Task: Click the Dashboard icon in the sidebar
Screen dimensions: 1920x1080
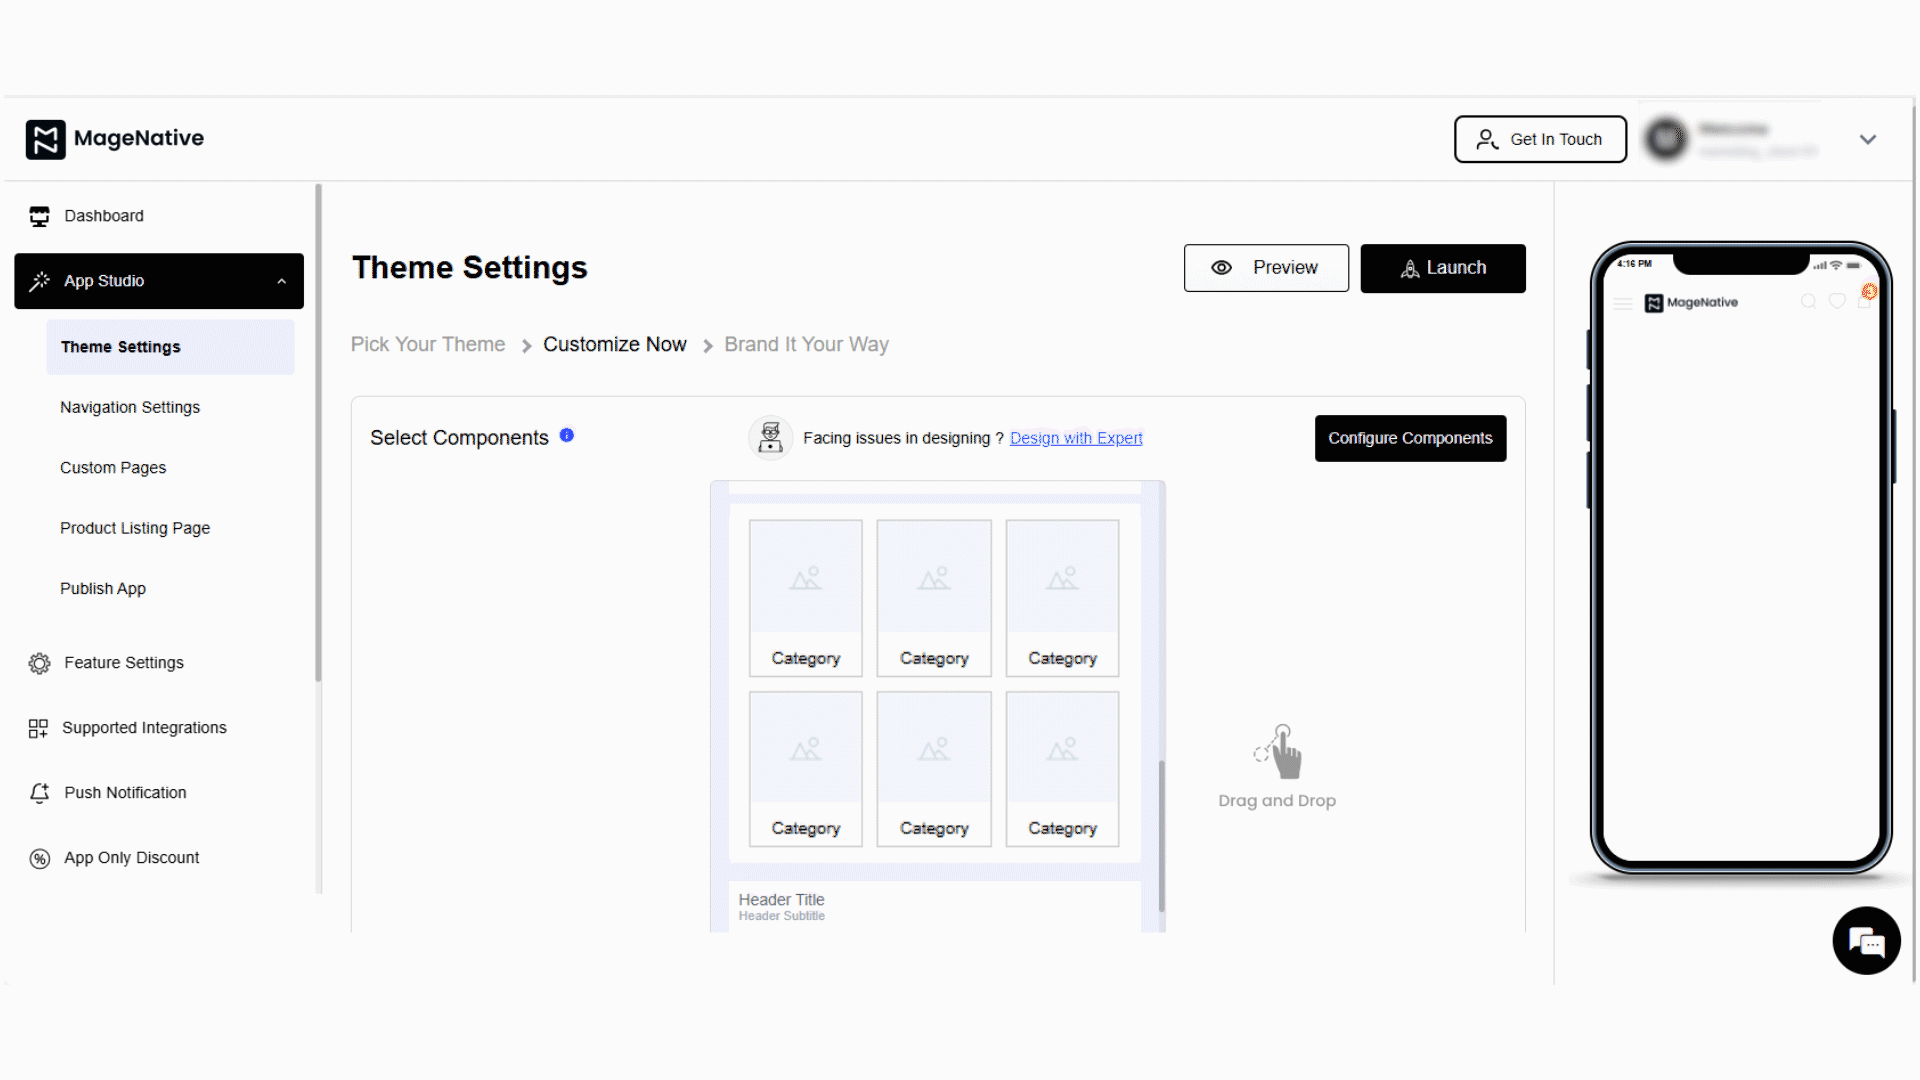Action: (x=39, y=216)
